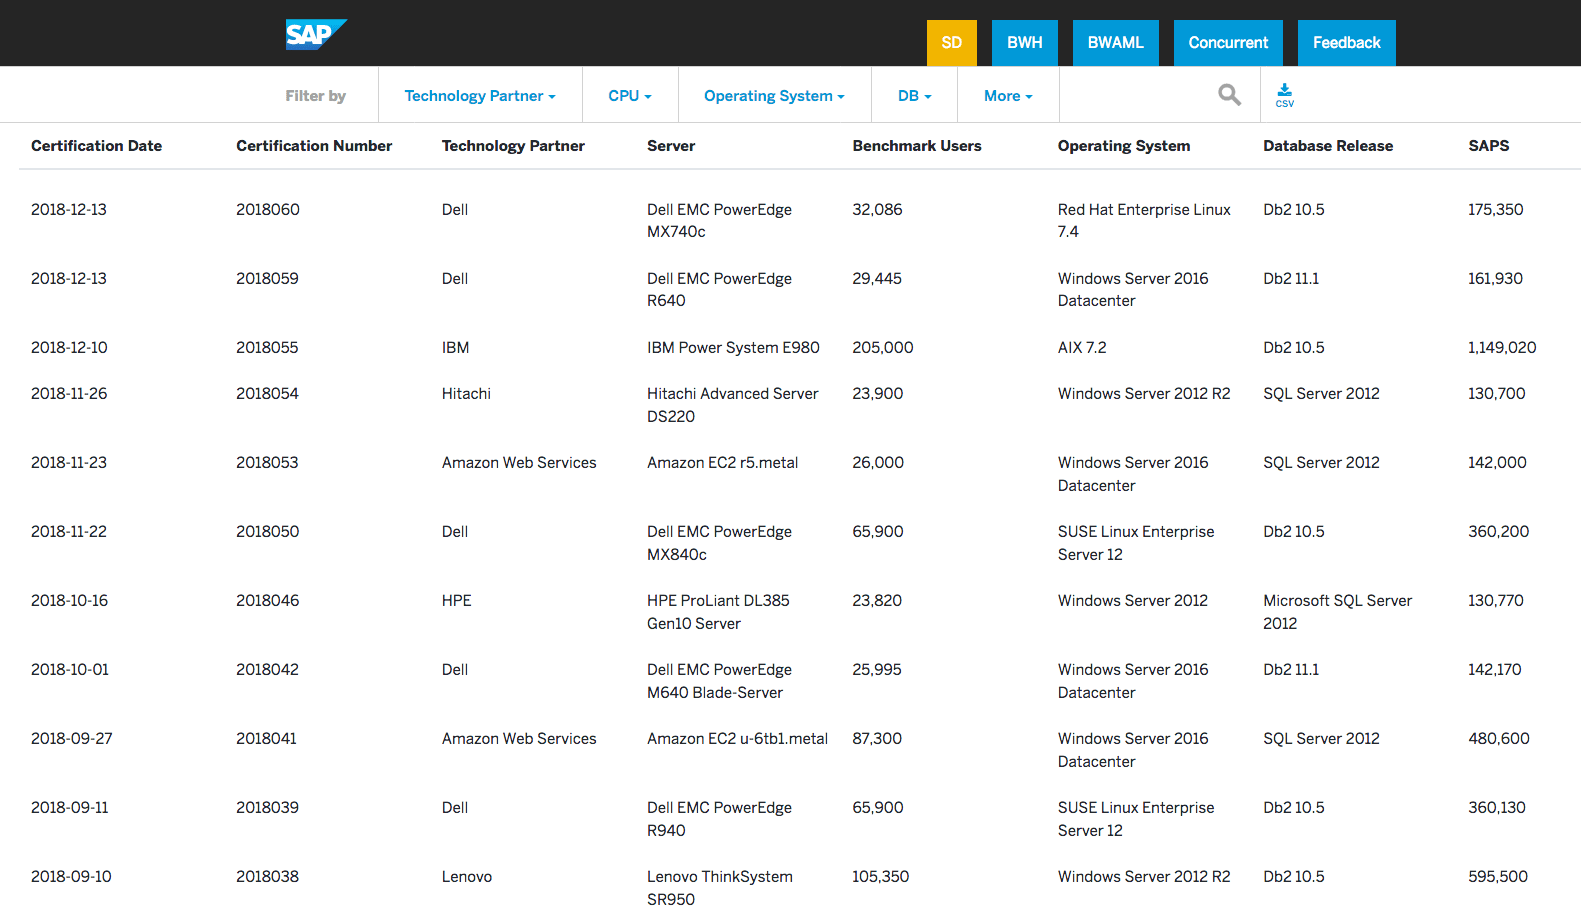Open the search magnifier icon

1229,95
